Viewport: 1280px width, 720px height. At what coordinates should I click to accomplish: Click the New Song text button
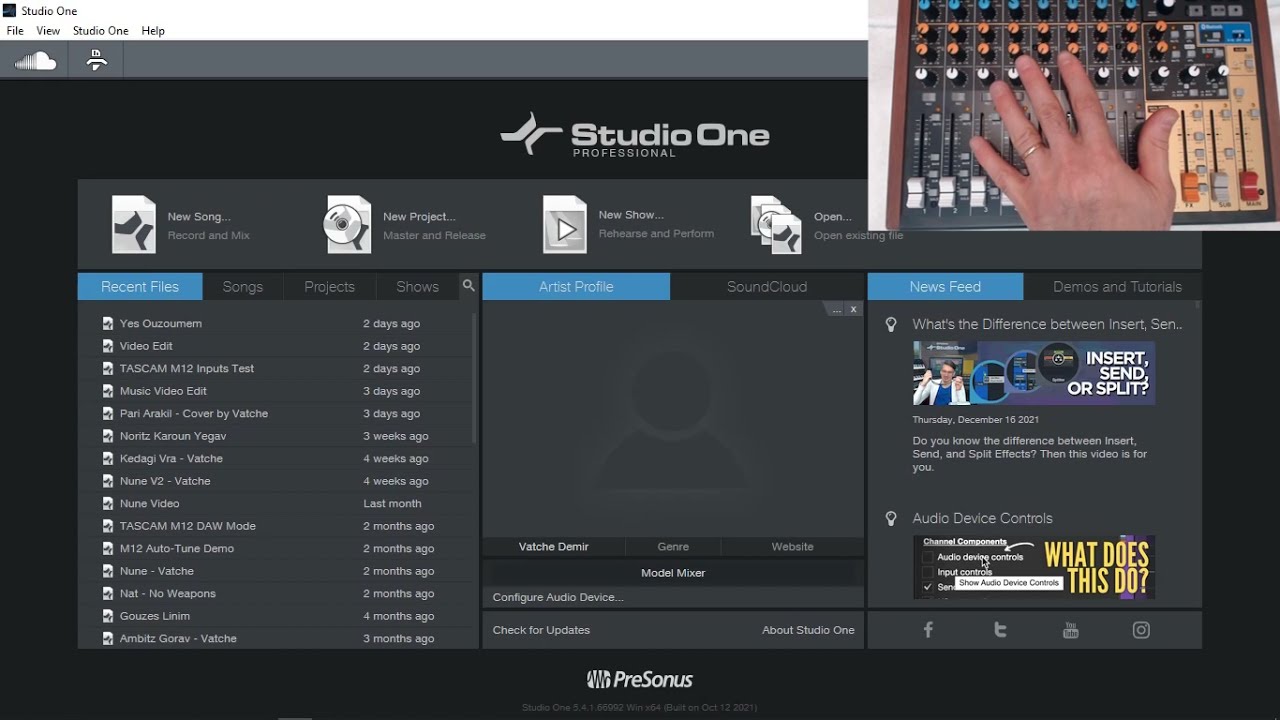(x=199, y=216)
